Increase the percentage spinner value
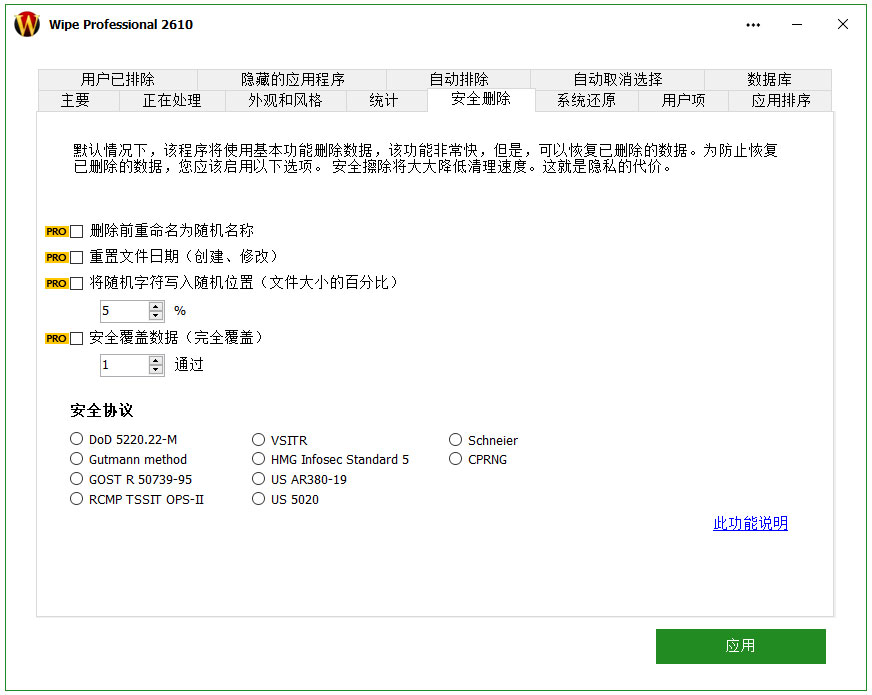Viewport: 872px width, 695px height. click(156, 306)
